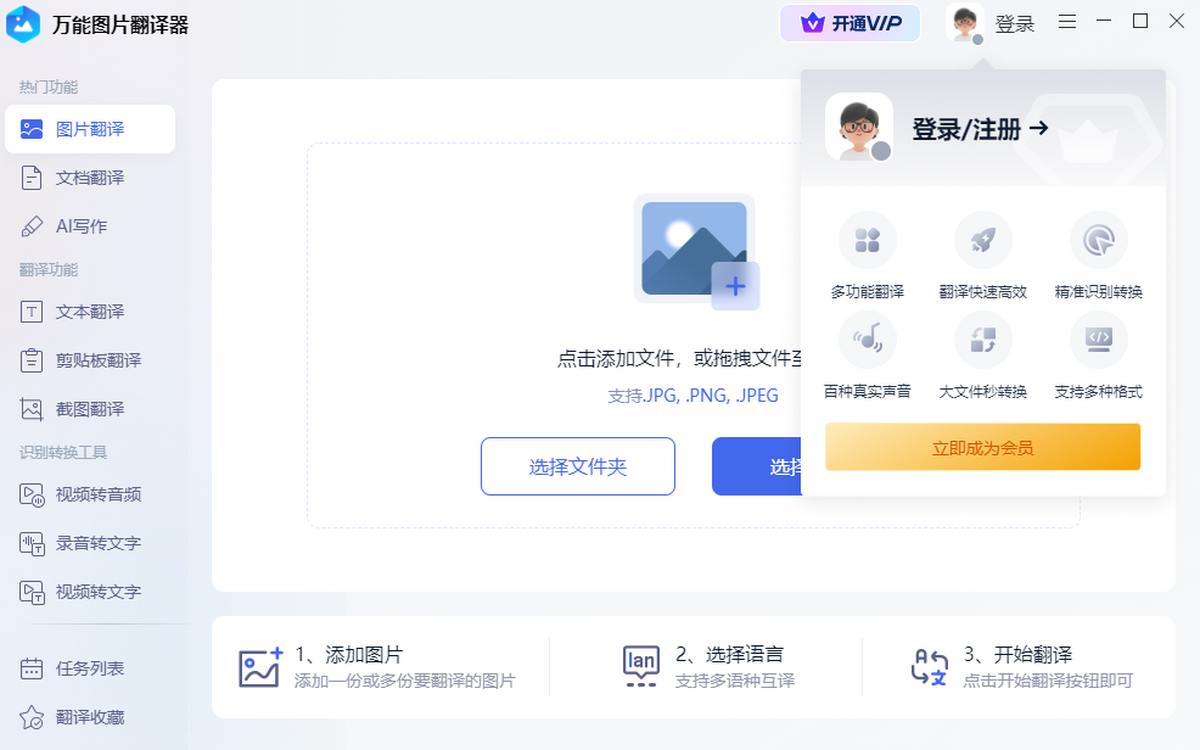1200x750 pixels.
Task: Click the 支持多种格式 icon
Action: click(x=1098, y=340)
